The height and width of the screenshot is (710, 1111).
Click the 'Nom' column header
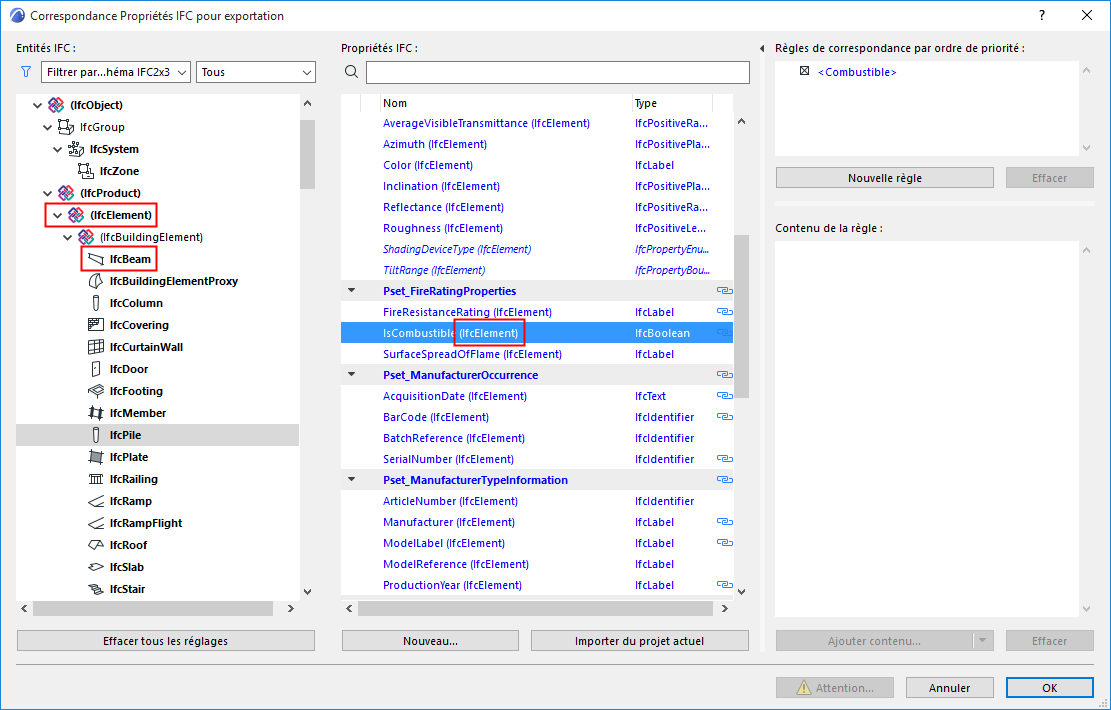(506, 103)
